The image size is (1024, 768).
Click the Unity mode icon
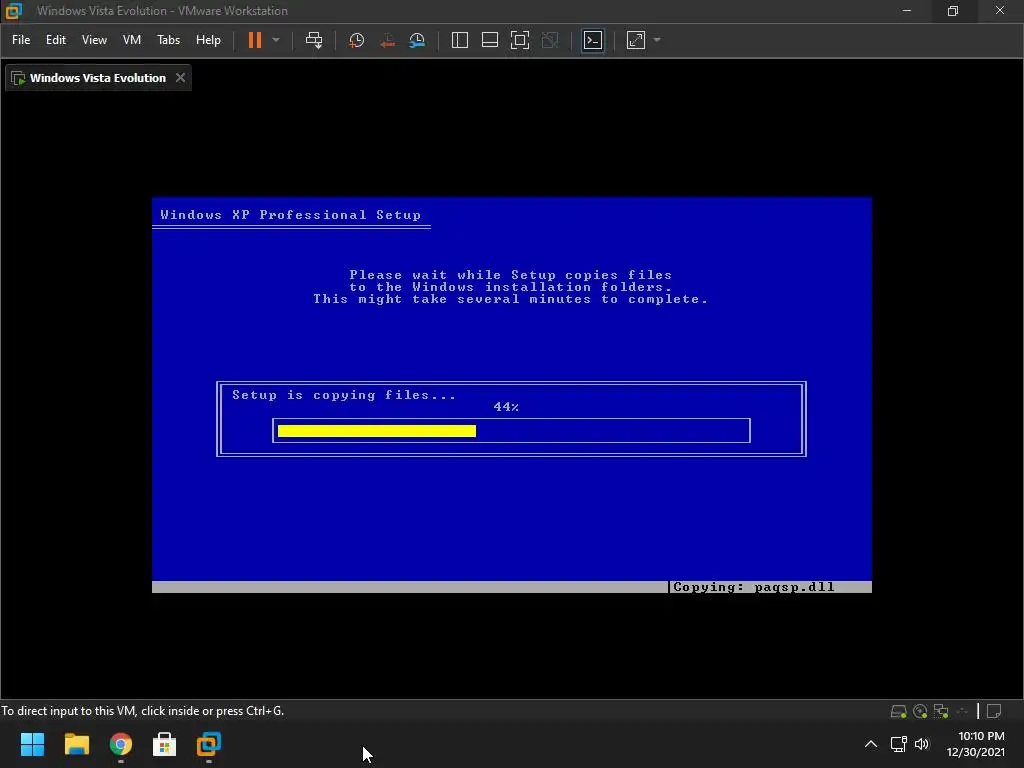(x=551, y=40)
